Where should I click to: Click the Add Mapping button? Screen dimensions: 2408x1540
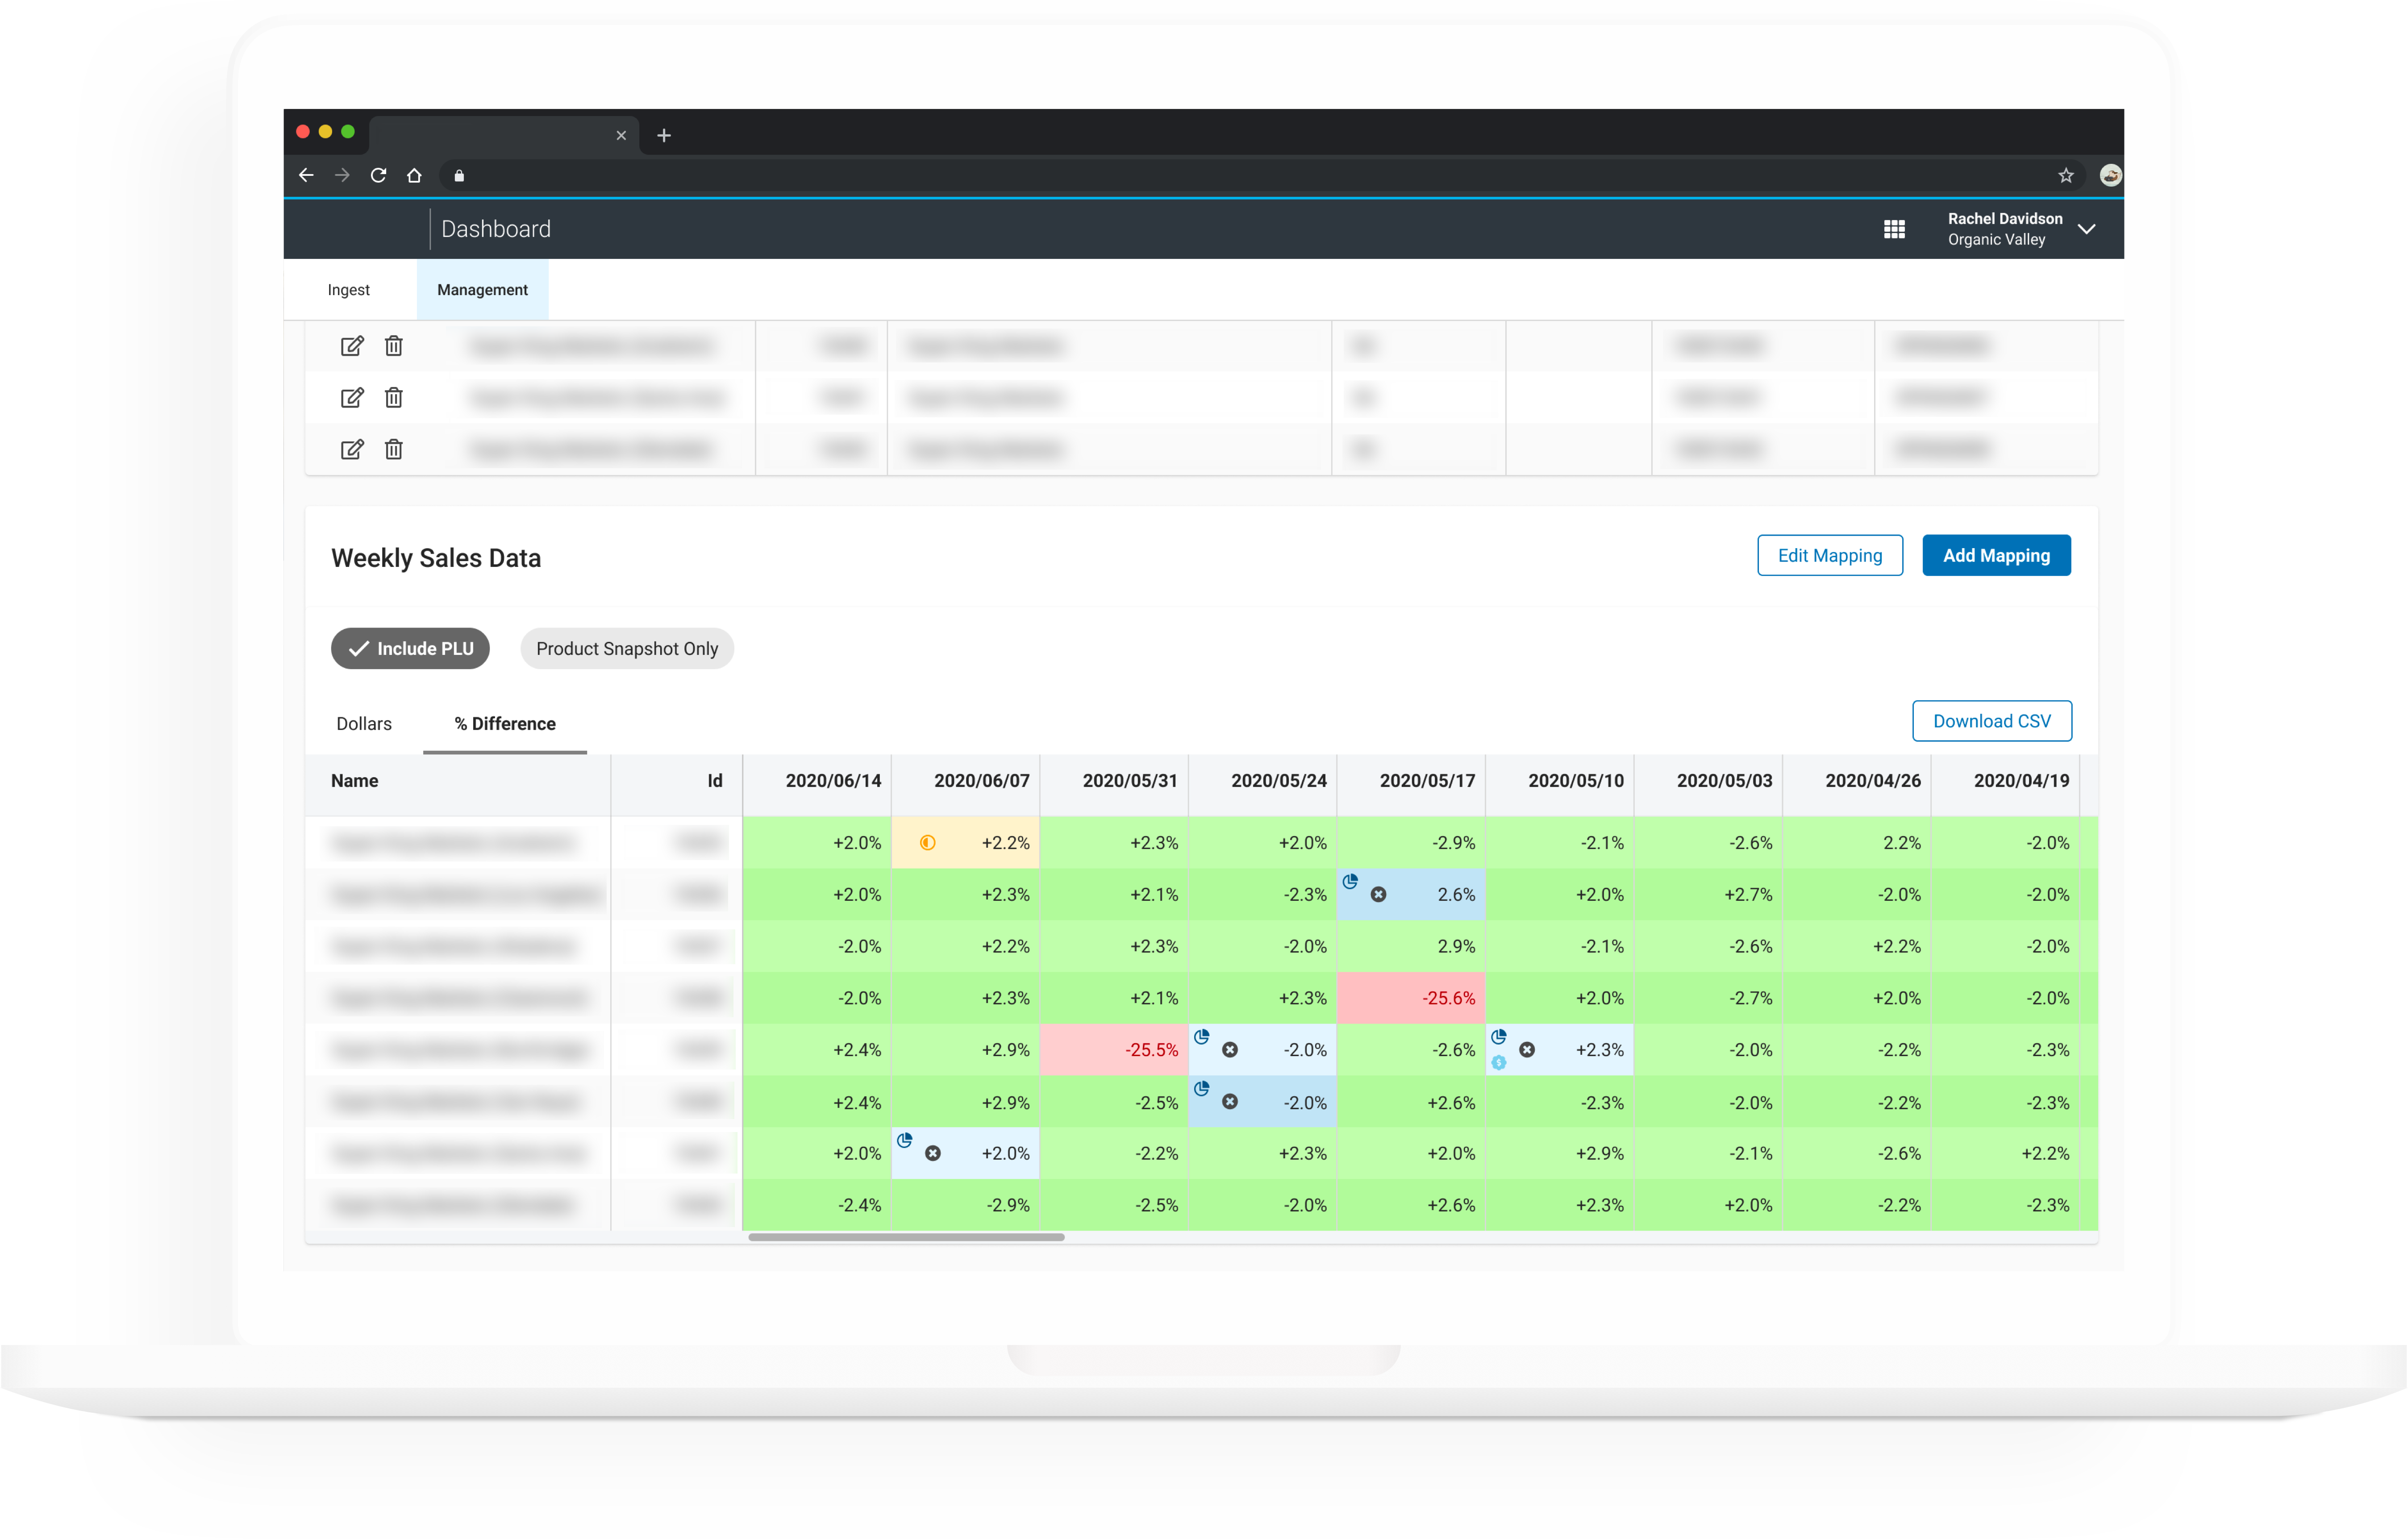tap(1996, 556)
